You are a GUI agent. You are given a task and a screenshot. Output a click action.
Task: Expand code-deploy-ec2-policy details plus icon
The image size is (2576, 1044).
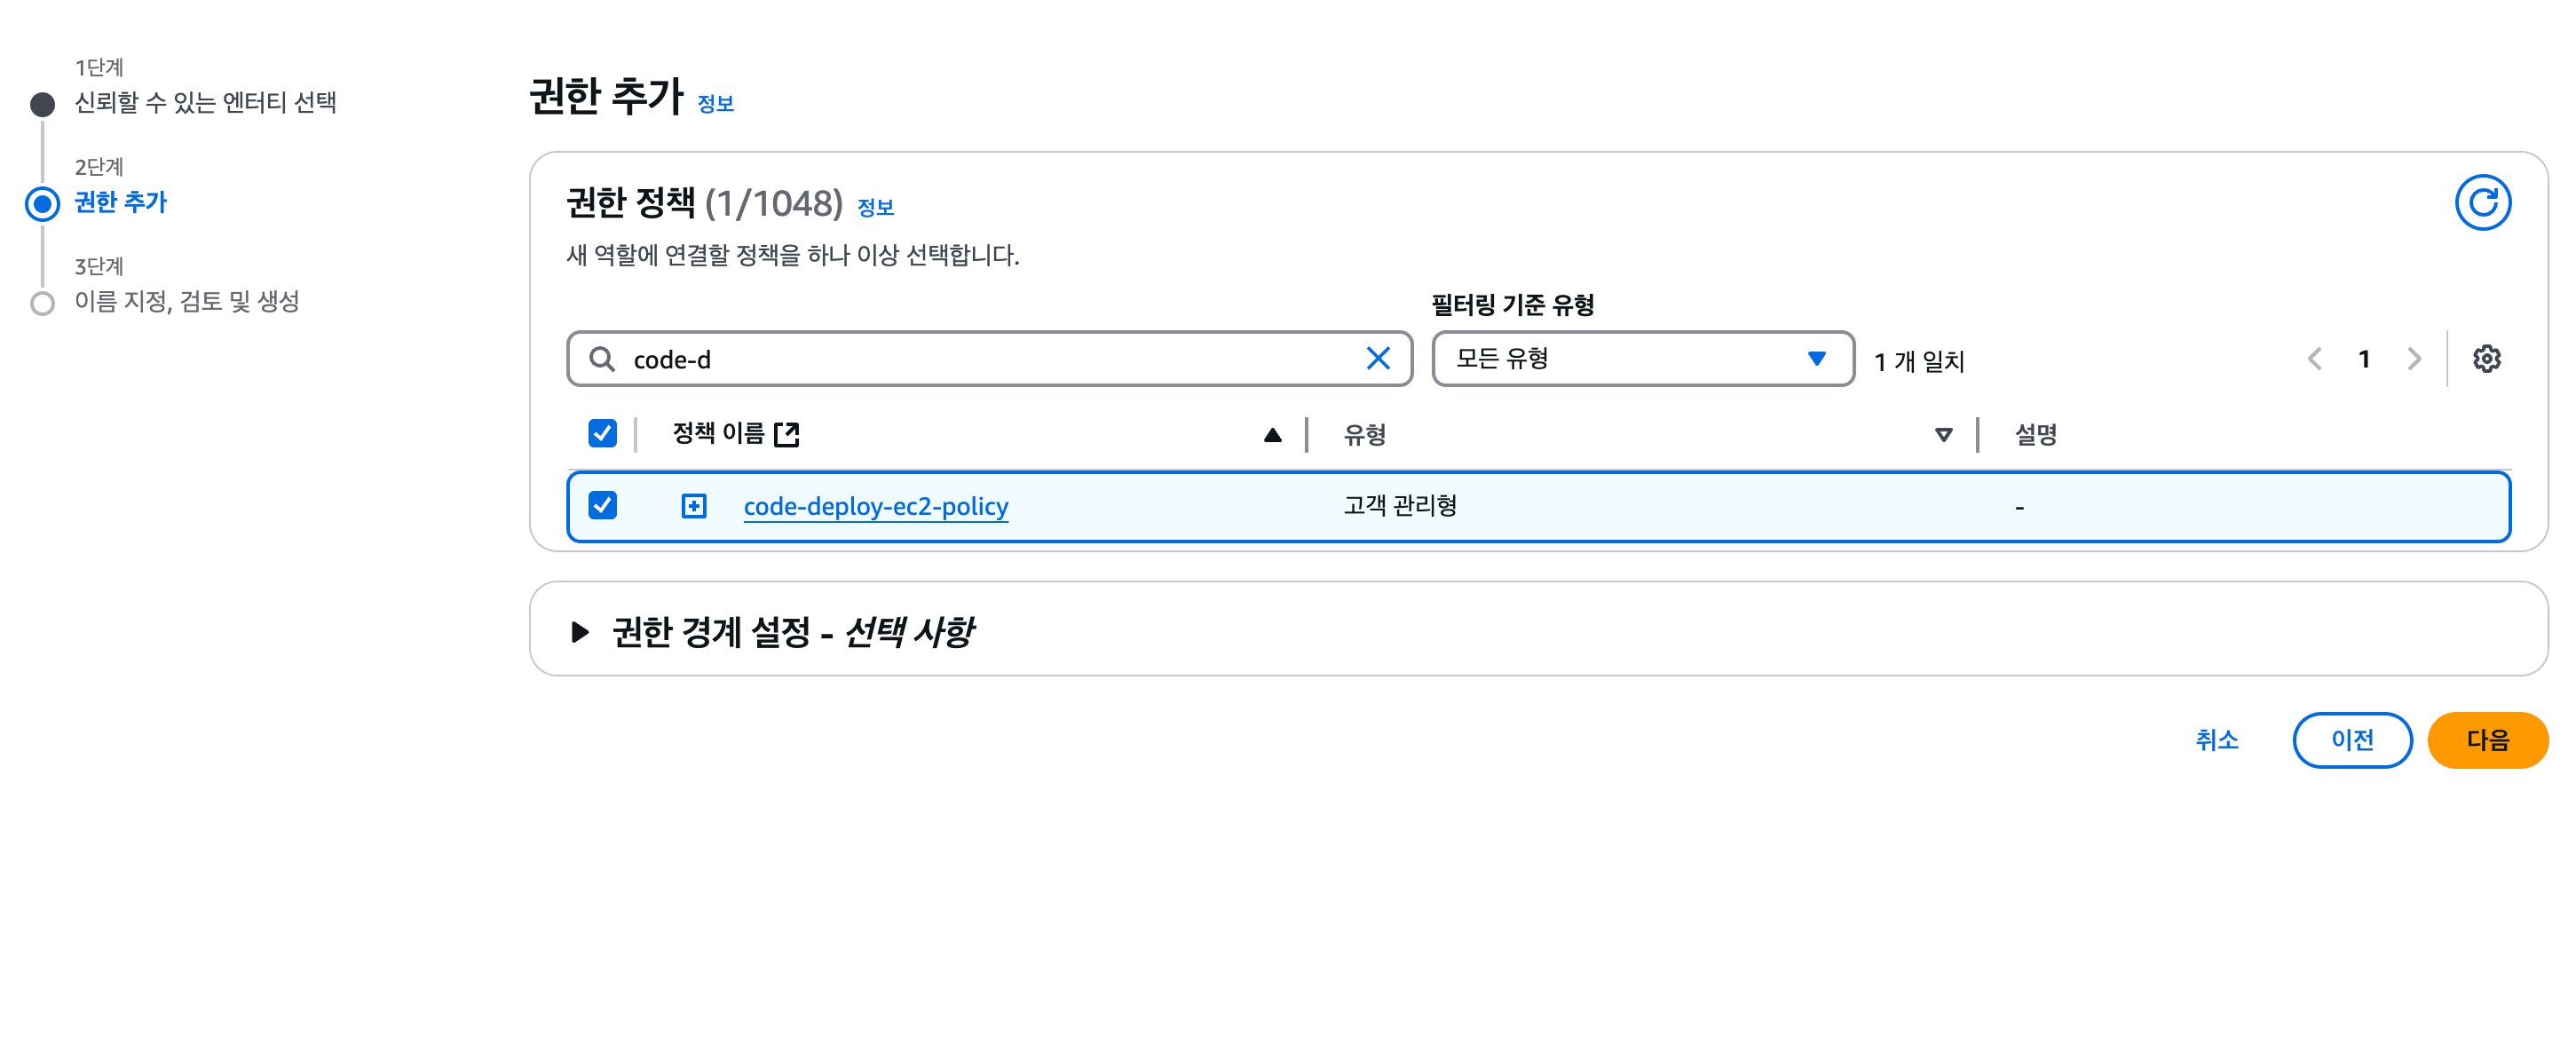tap(693, 506)
